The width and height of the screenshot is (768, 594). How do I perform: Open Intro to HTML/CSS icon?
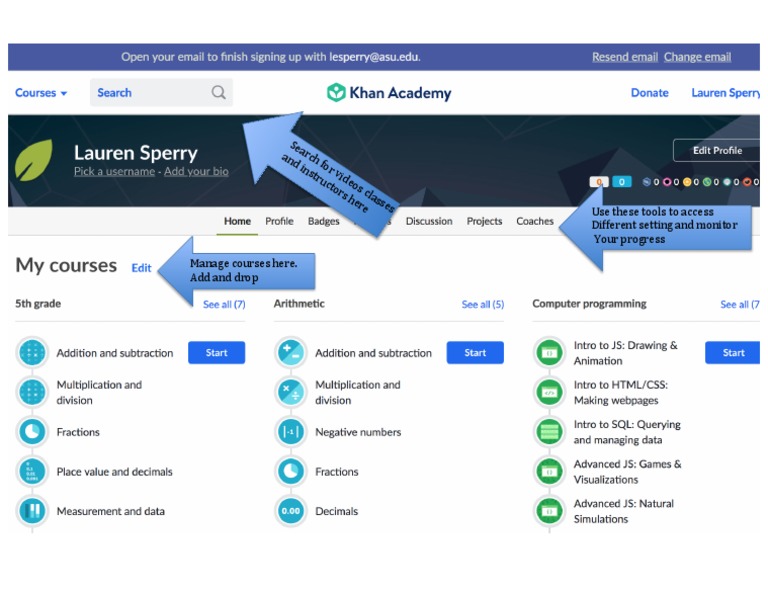pyautogui.click(x=550, y=392)
